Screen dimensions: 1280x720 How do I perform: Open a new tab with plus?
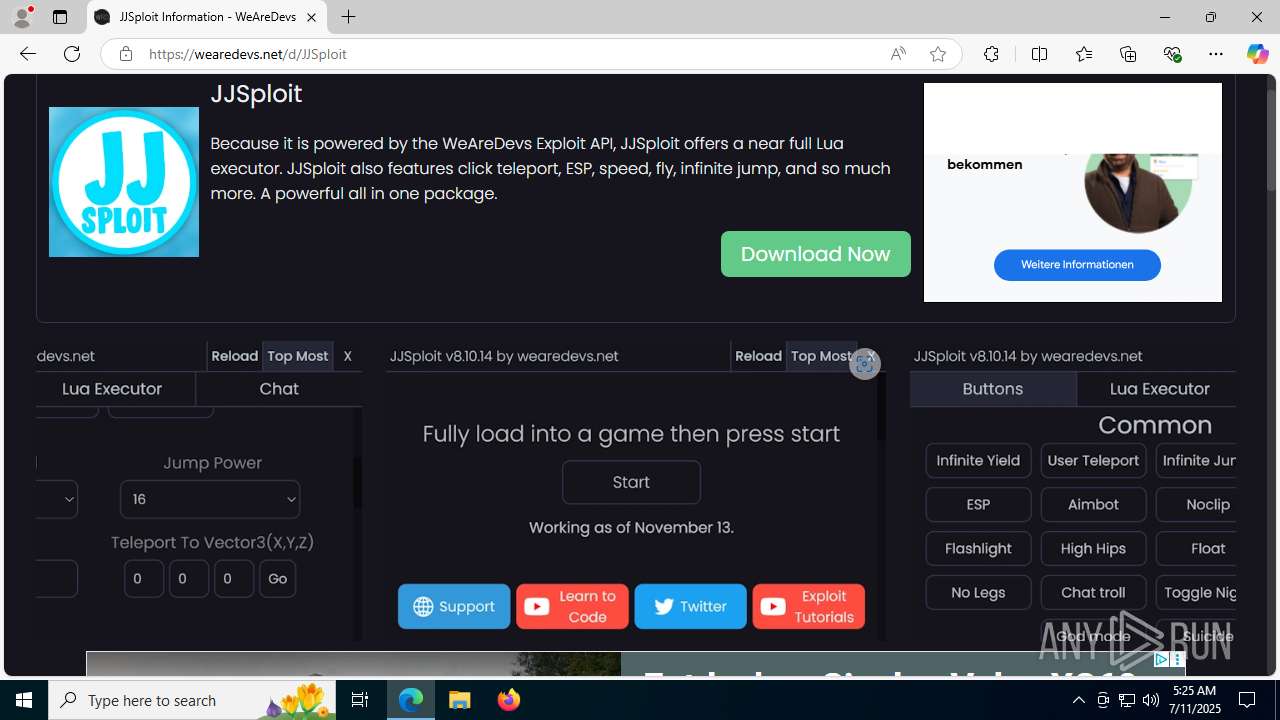(348, 17)
